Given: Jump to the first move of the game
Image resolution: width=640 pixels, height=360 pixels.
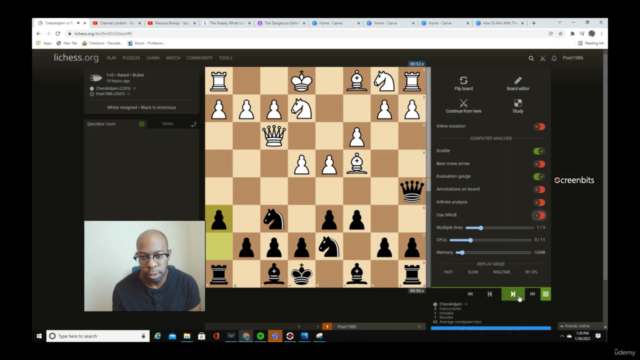Looking at the screenshot, I should click(x=470, y=294).
